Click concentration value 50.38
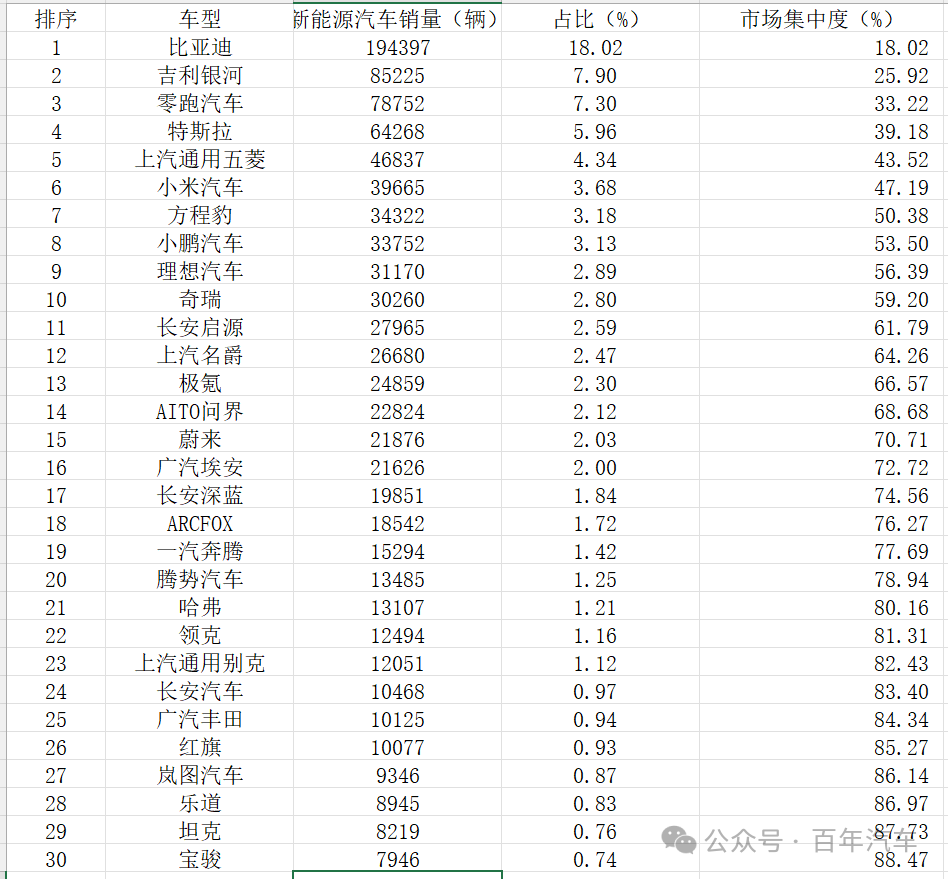Screen dimensions: 948x879 (x=823, y=215)
